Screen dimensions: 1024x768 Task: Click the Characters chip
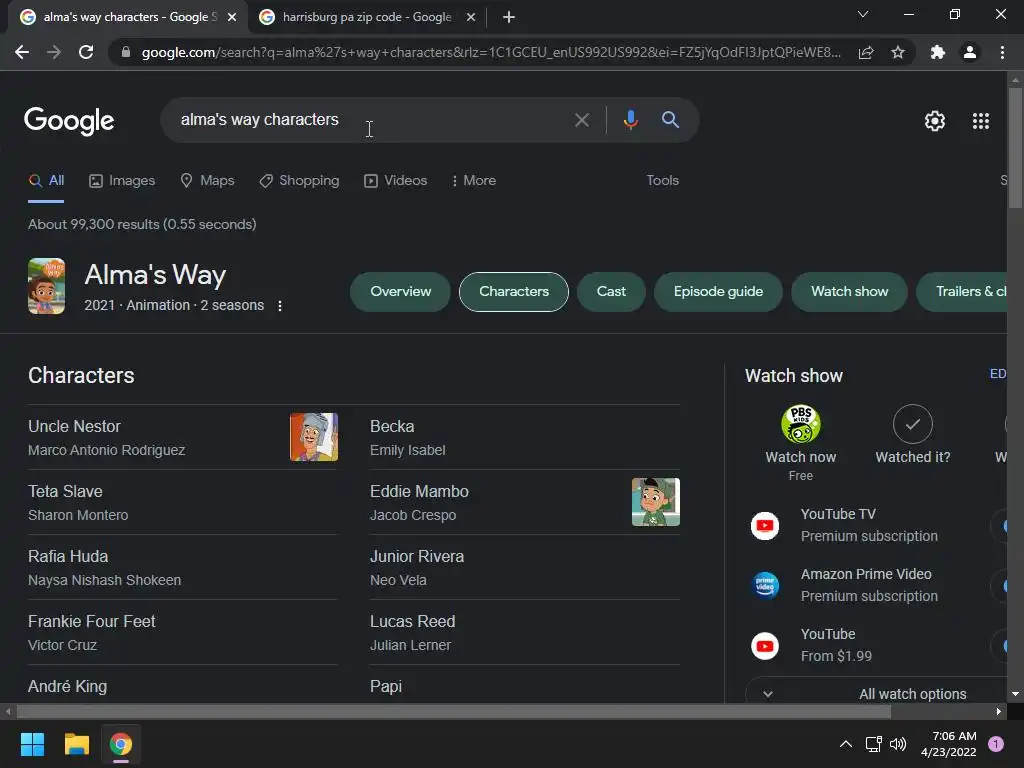click(x=514, y=292)
